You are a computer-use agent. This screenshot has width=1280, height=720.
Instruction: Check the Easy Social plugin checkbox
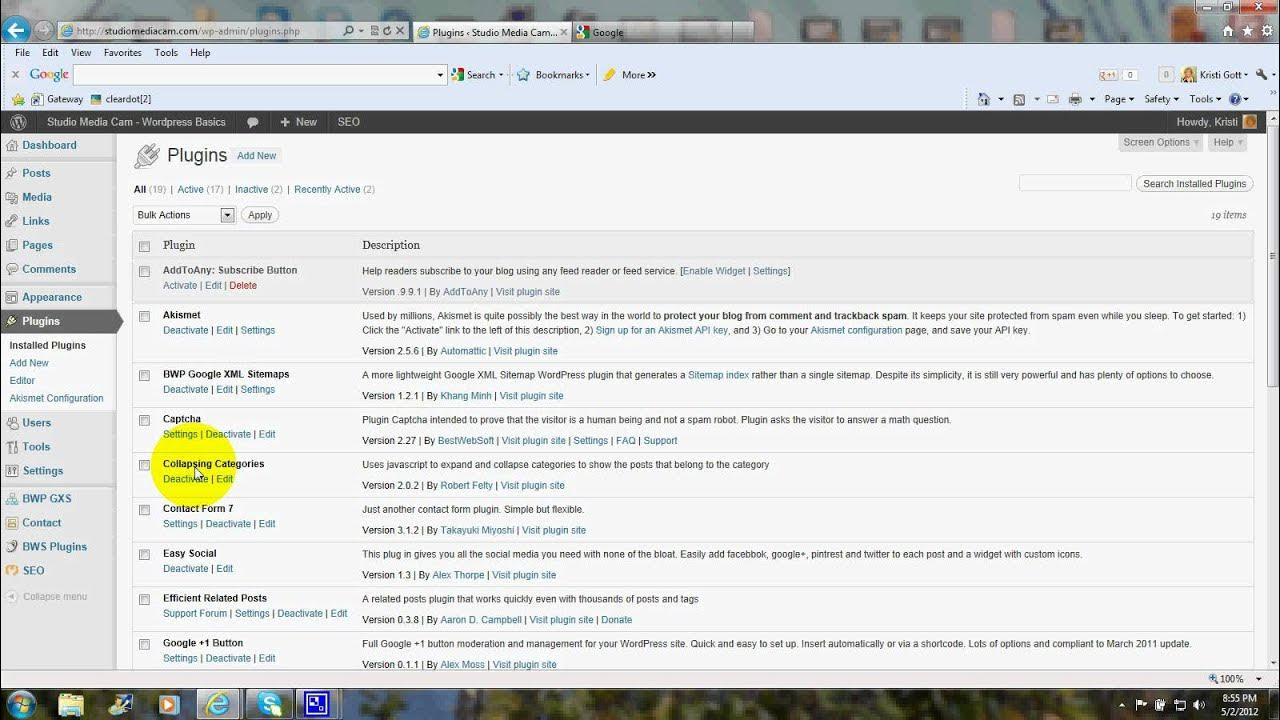144,554
